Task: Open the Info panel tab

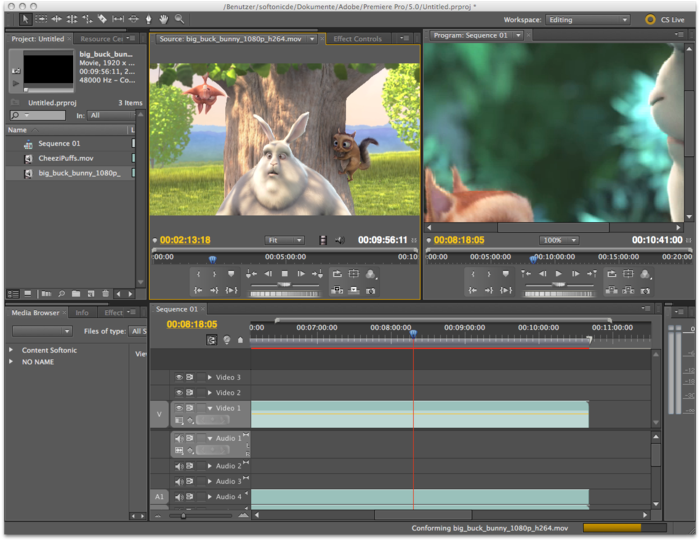Action: click(82, 312)
